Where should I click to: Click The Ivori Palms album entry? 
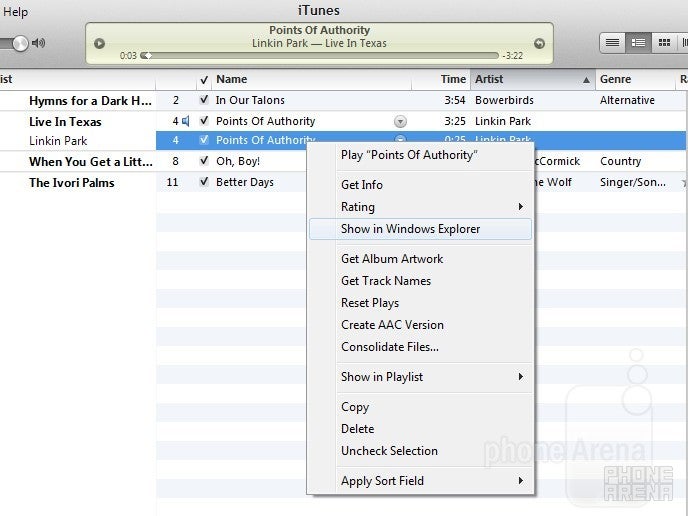click(72, 183)
